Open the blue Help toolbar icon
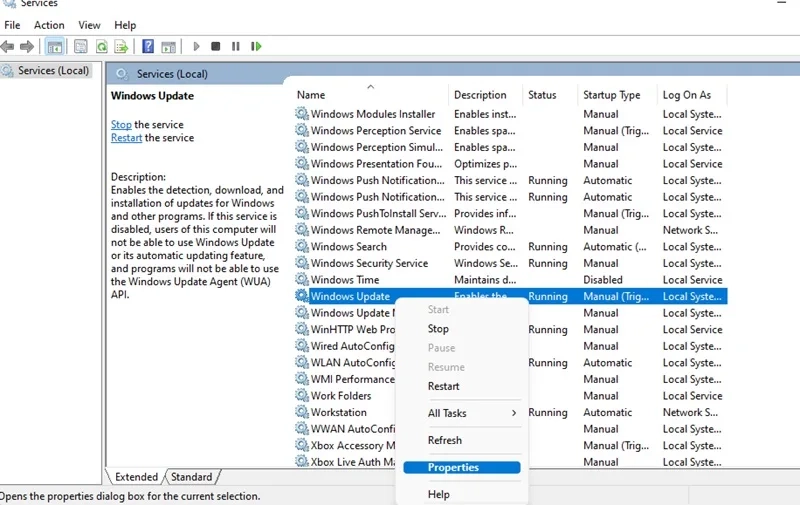 pyautogui.click(x=148, y=46)
